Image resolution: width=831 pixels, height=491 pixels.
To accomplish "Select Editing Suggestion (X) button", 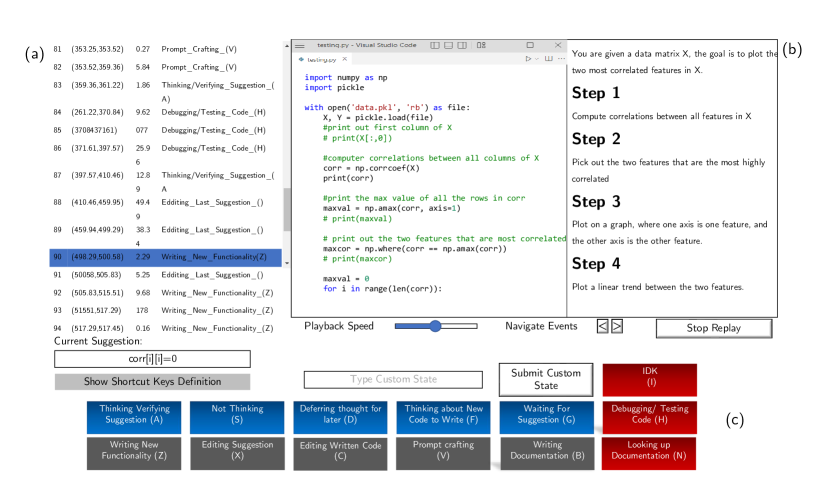I will pyautogui.click(x=237, y=453).
